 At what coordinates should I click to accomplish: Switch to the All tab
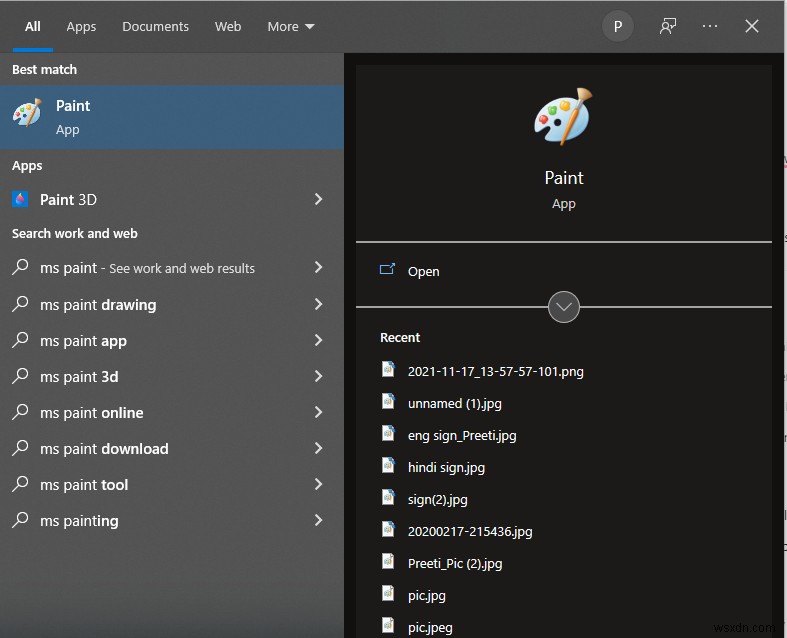click(33, 27)
